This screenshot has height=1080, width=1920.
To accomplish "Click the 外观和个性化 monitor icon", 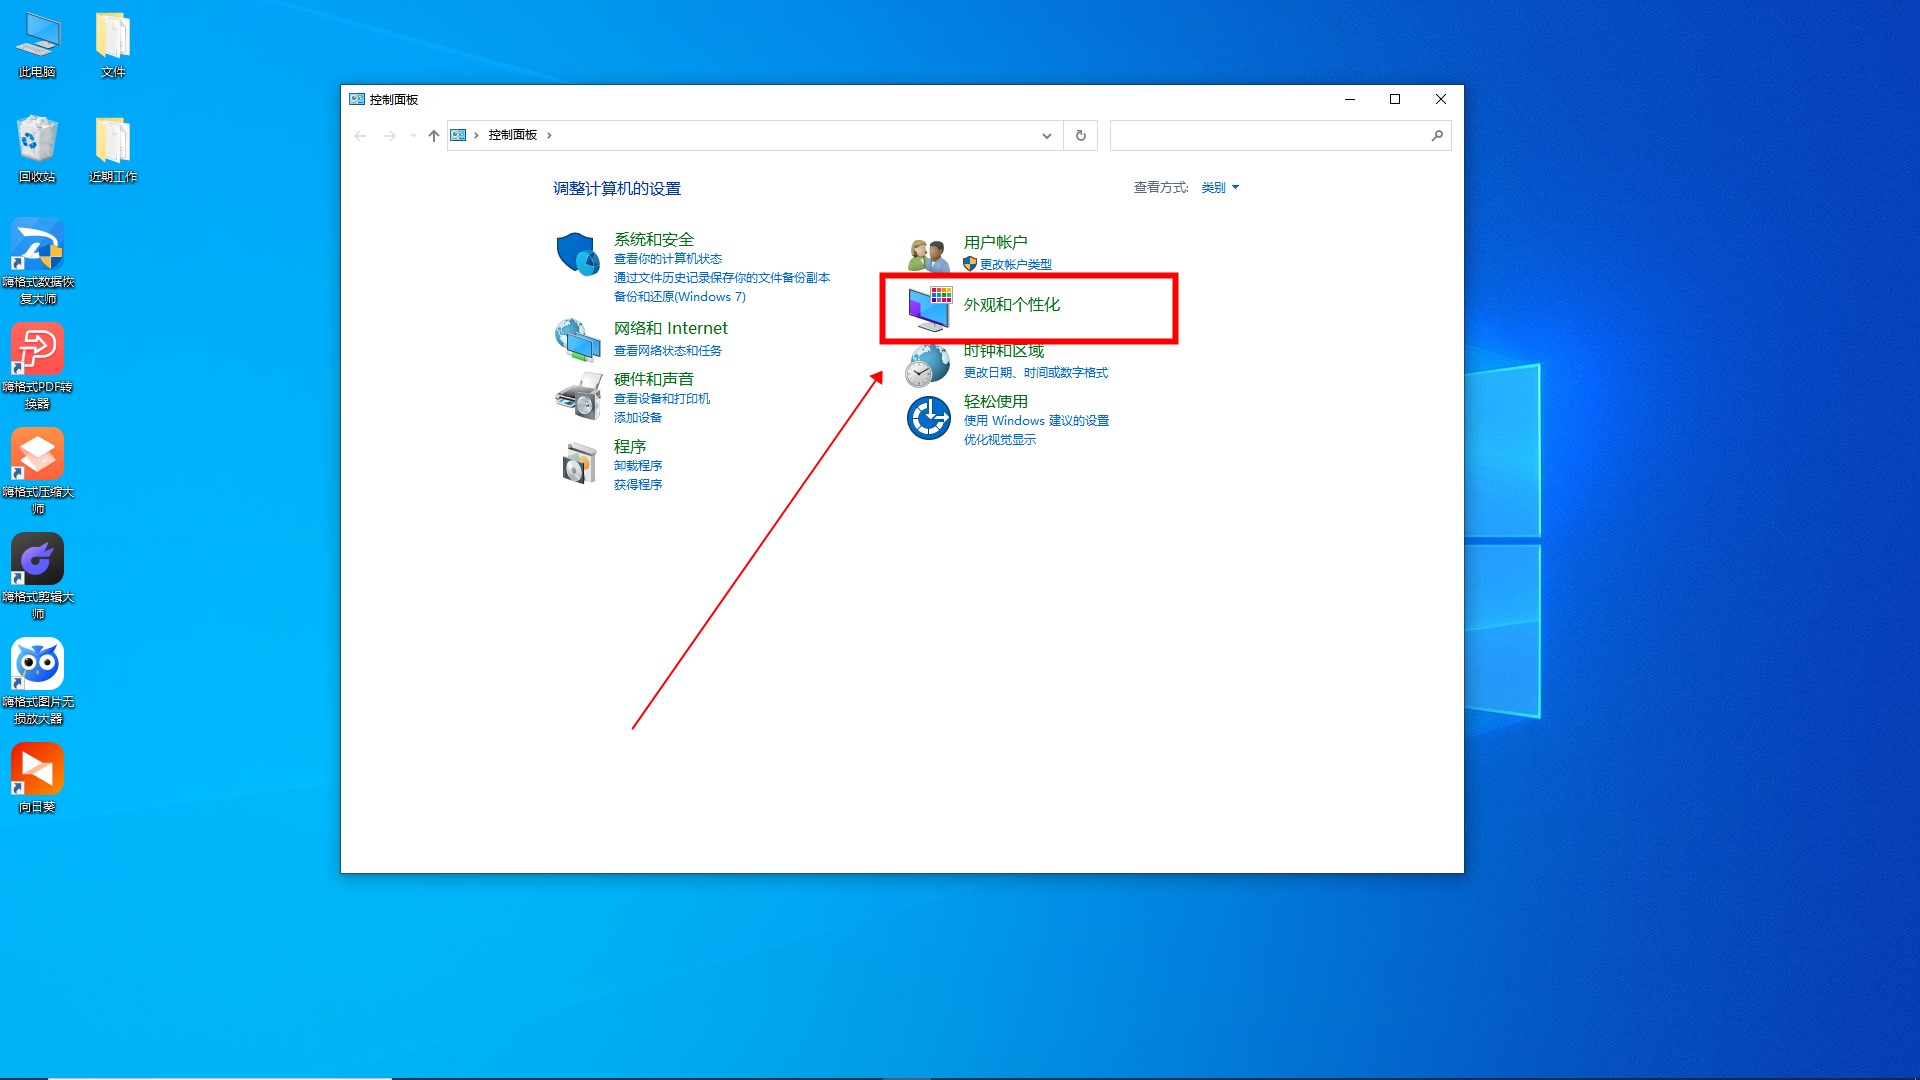I will coord(929,308).
